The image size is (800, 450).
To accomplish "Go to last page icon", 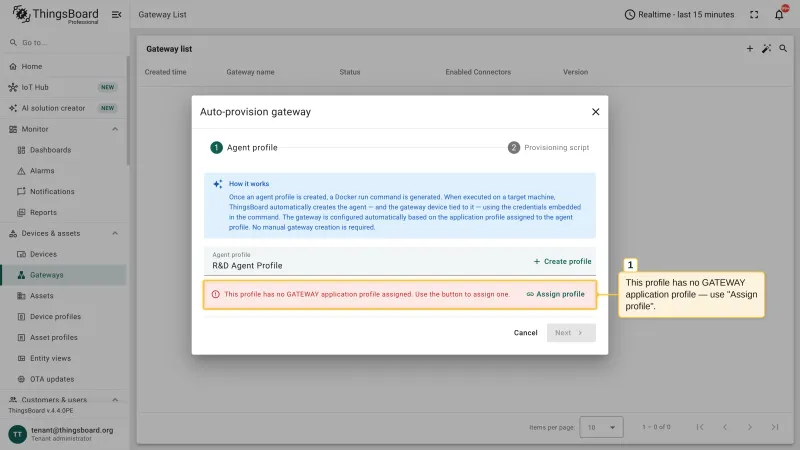I will [774, 427].
